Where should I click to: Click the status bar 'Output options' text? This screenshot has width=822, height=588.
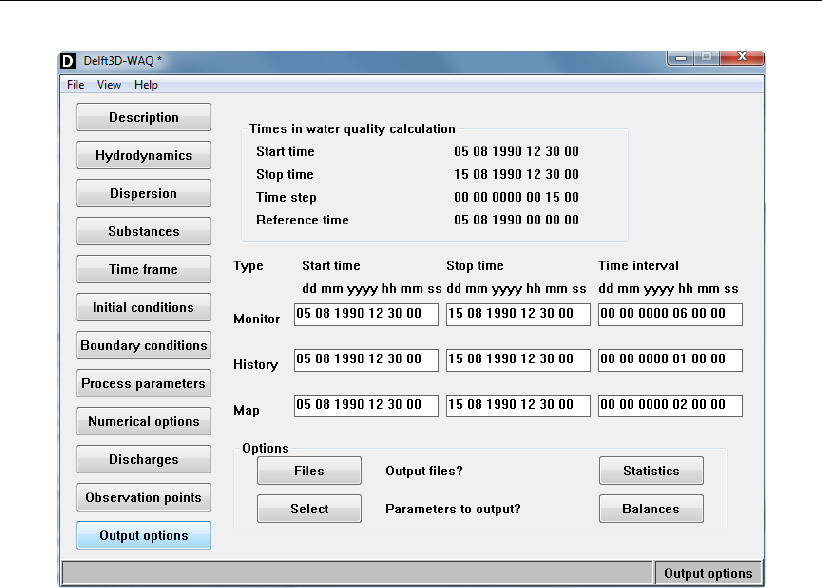pyautogui.click(x=708, y=573)
